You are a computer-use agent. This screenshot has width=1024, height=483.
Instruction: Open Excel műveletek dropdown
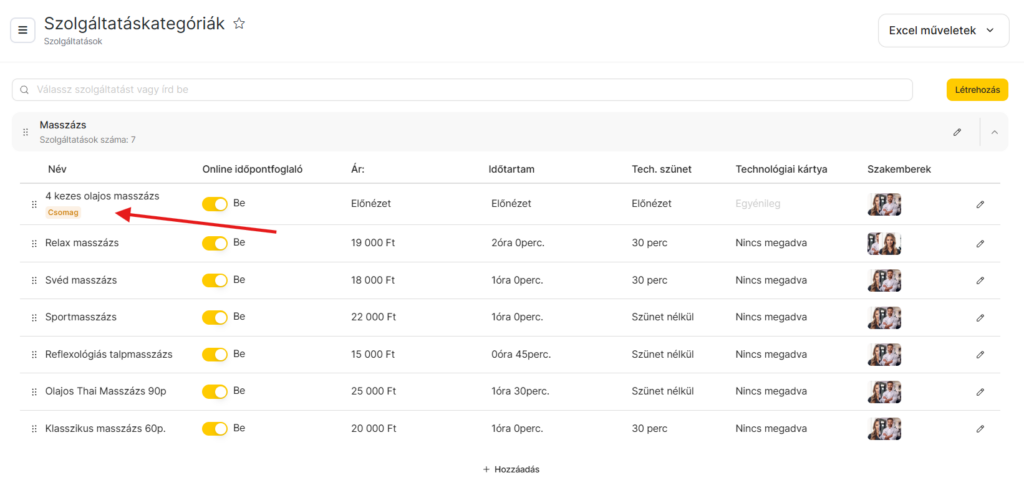click(943, 31)
